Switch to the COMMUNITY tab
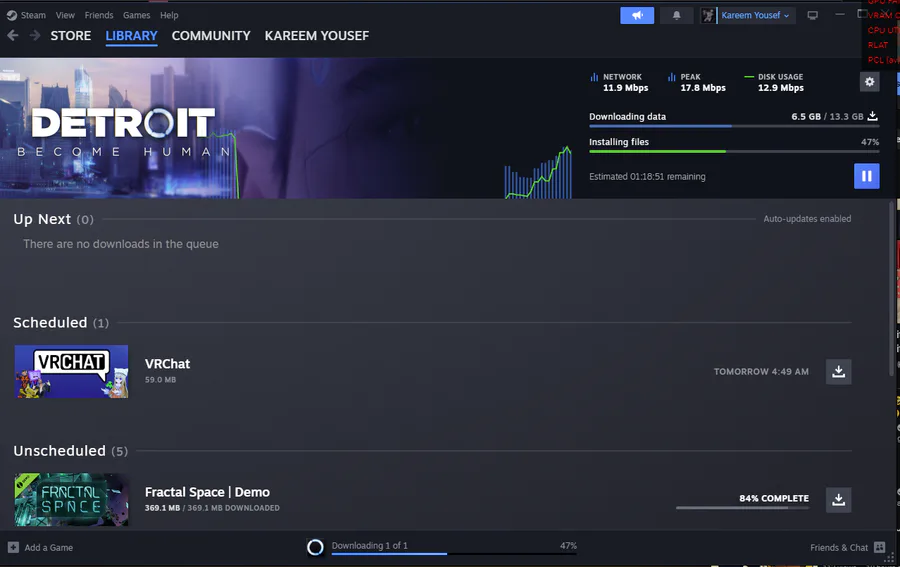The image size is (900, 567). (211, 36)
